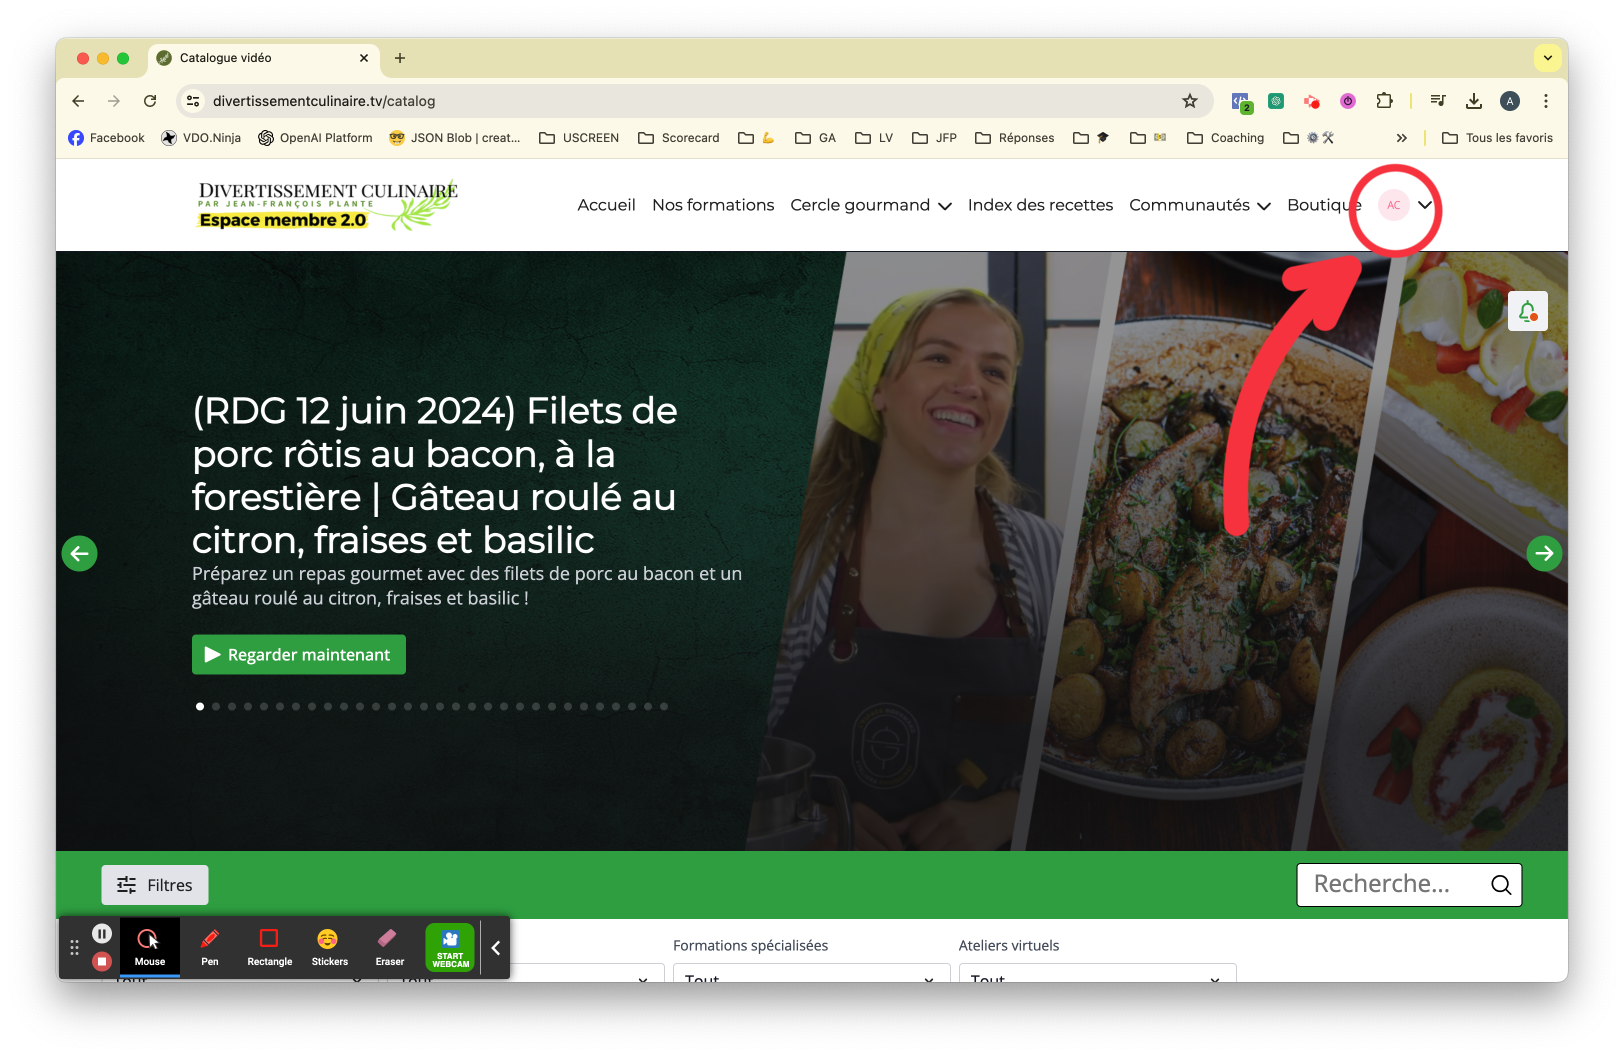Select the Mouse annotation tool

click(x=150, y=947)
